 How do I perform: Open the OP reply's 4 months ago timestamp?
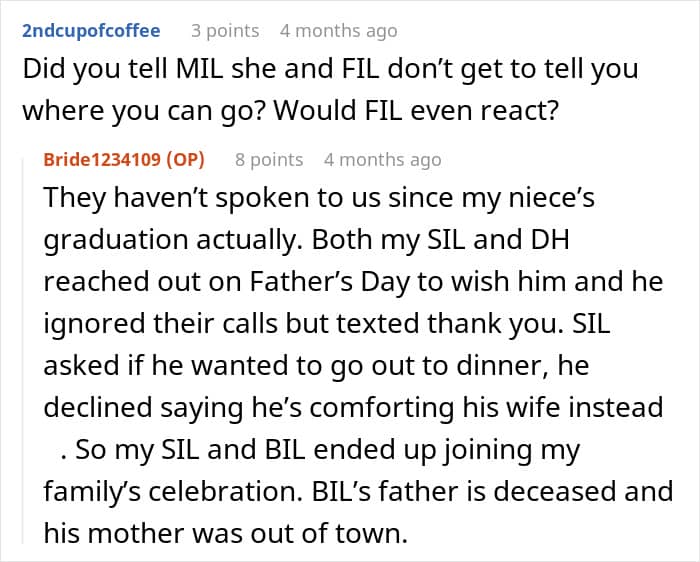click(382, 160)
